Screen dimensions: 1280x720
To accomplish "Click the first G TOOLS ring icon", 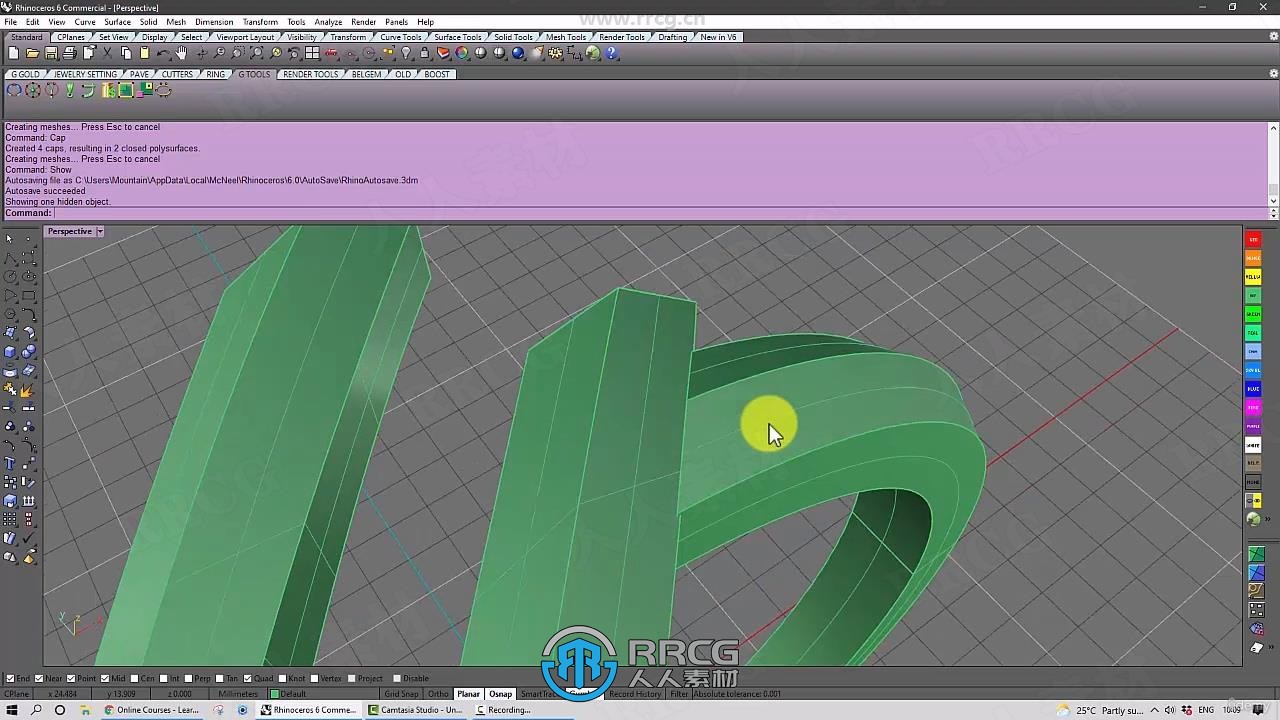I will click(14, 90).
